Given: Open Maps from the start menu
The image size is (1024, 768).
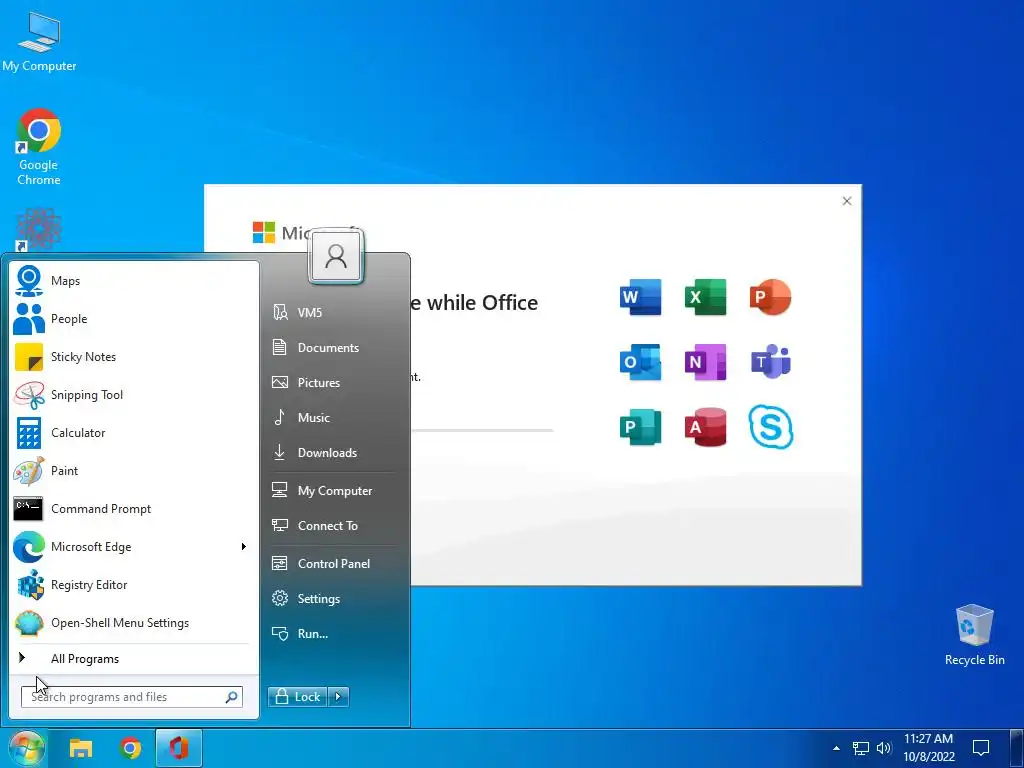Looking at the screenshot, I should pos(134,281).
